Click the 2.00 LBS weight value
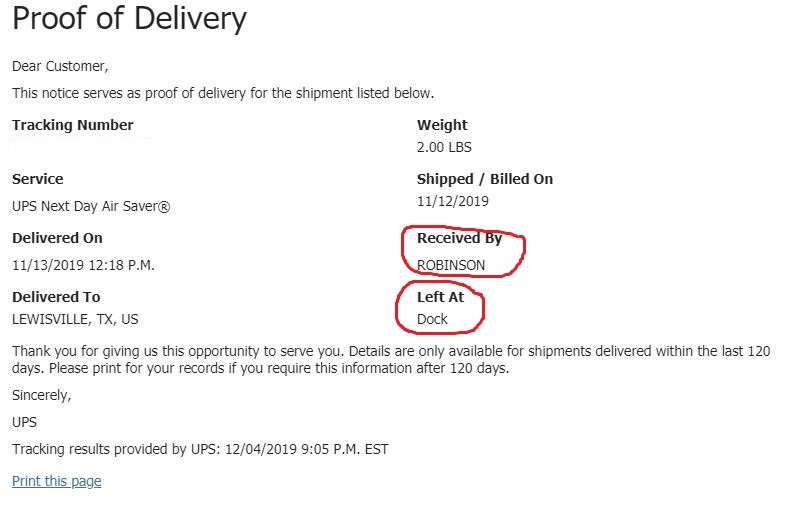 coord(444,147)
